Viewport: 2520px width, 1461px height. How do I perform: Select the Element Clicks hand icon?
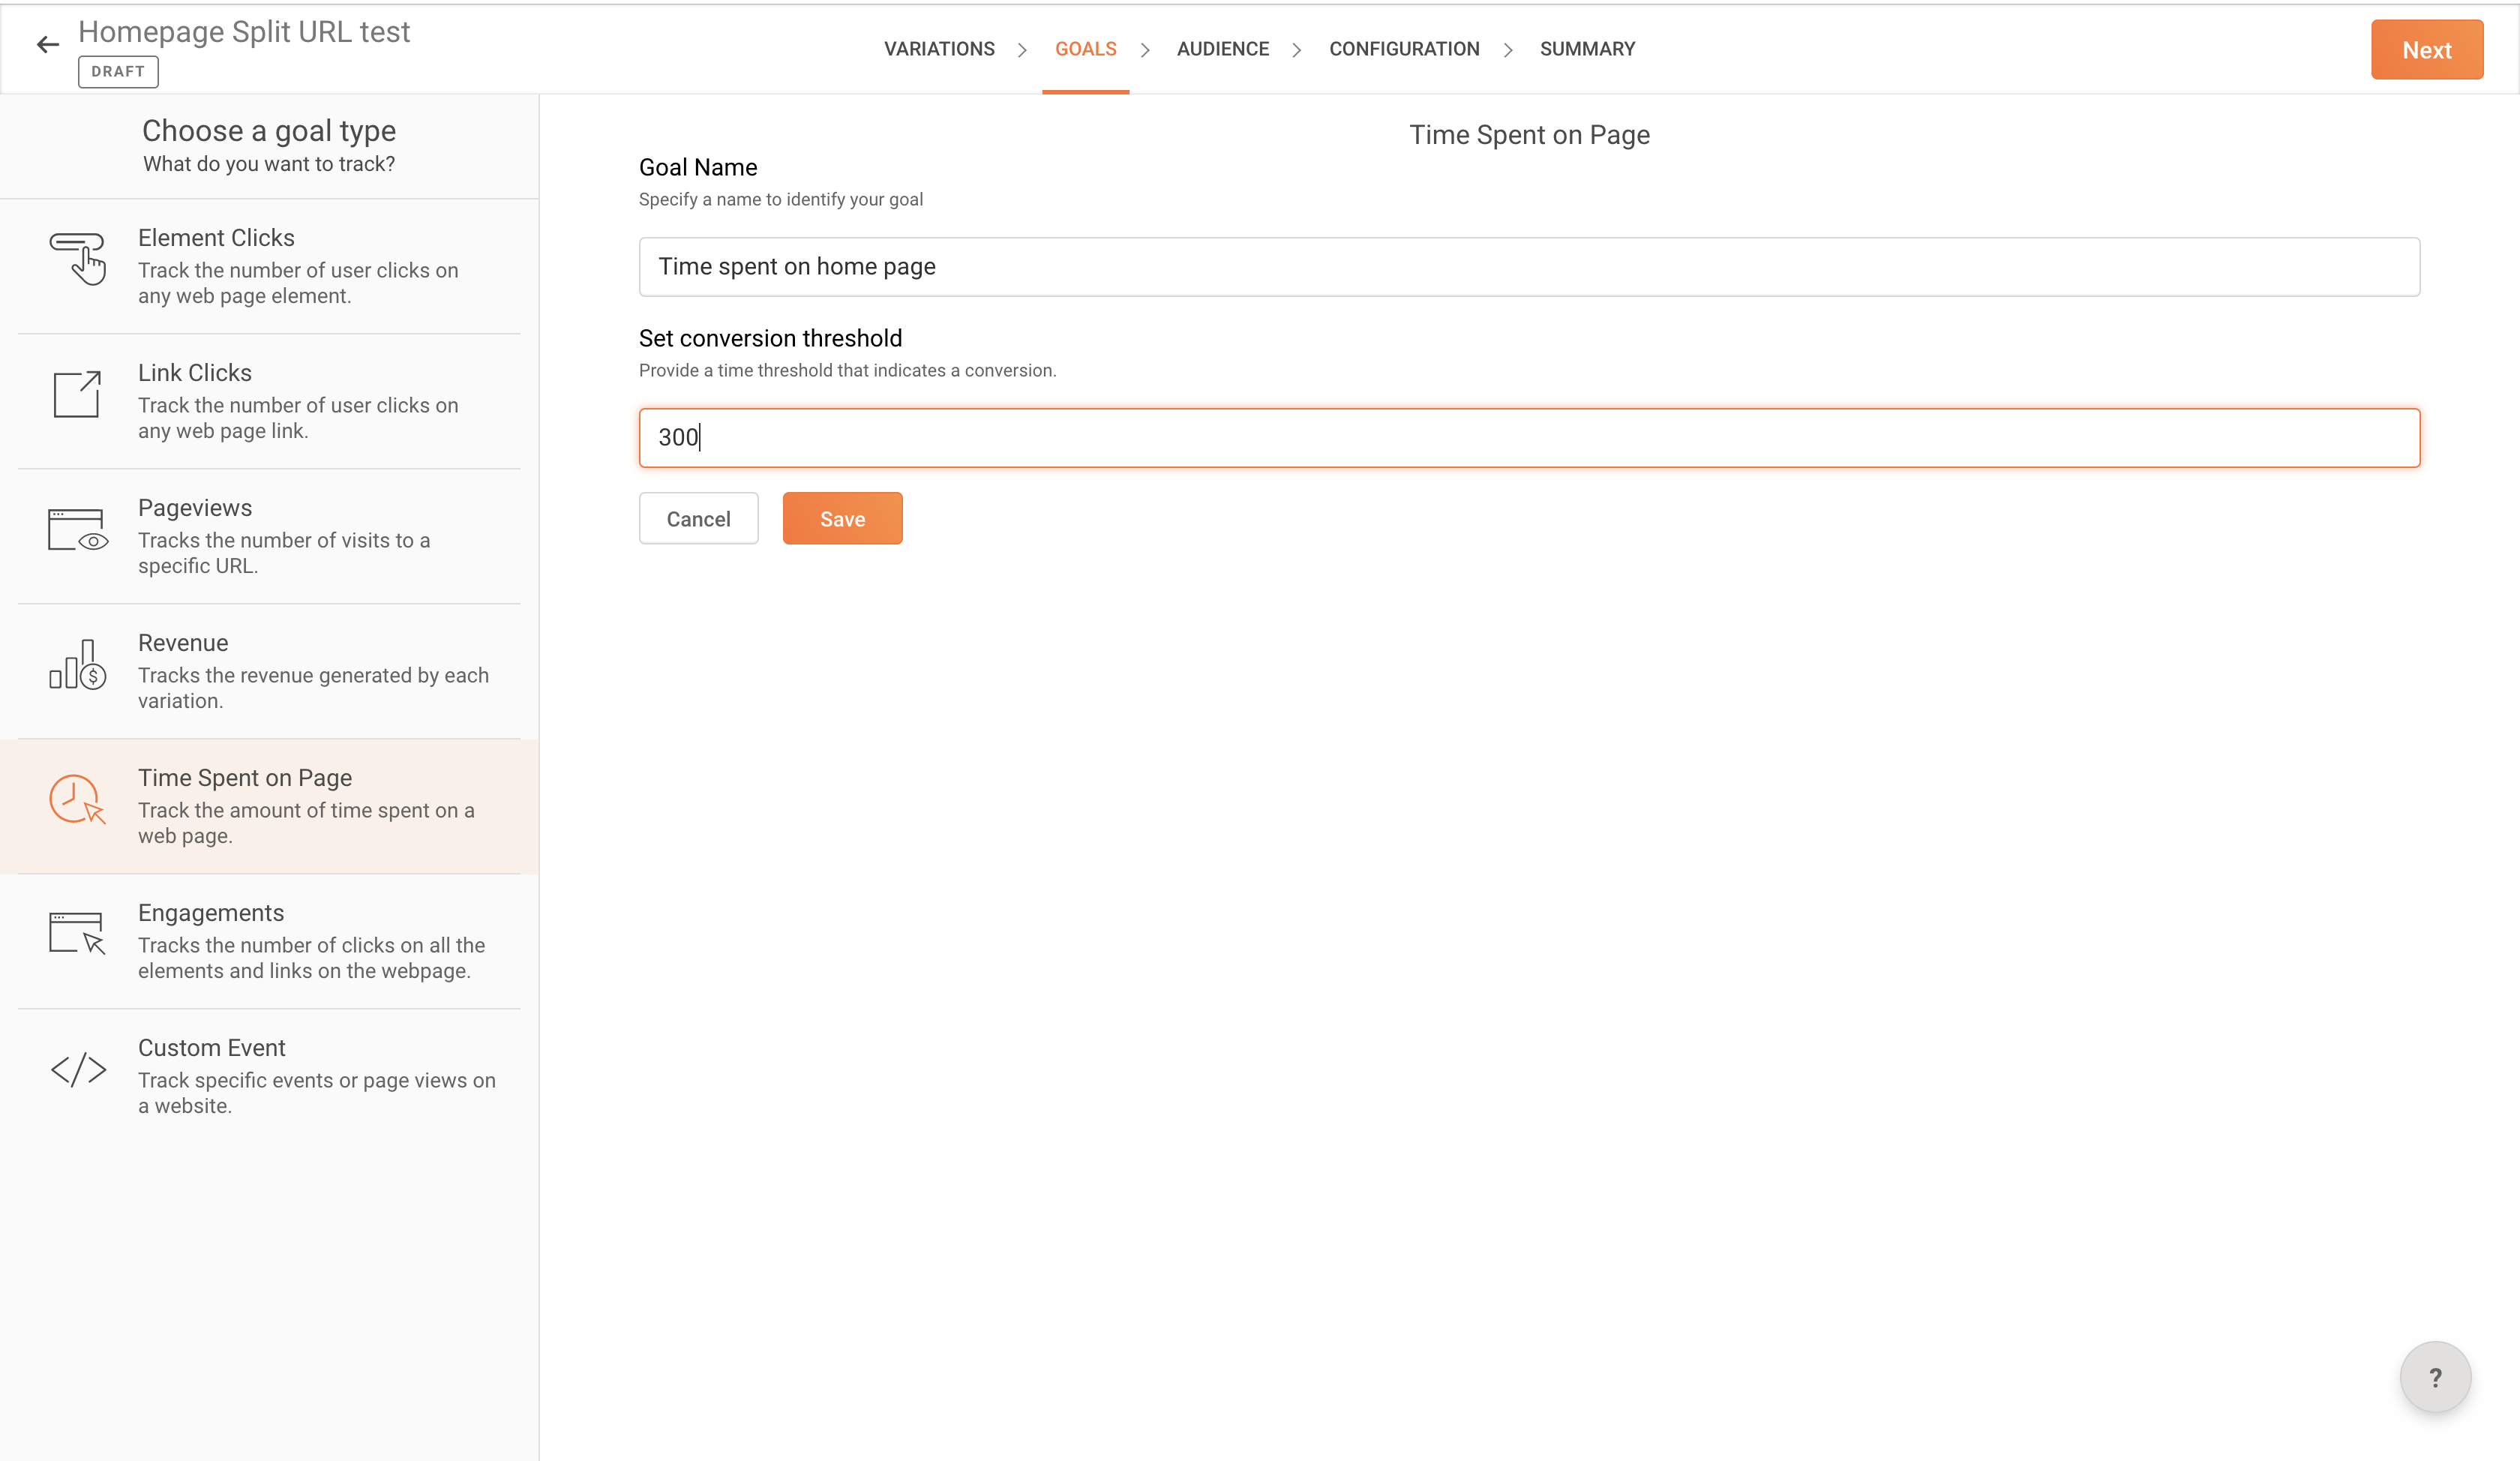(78, 259)
